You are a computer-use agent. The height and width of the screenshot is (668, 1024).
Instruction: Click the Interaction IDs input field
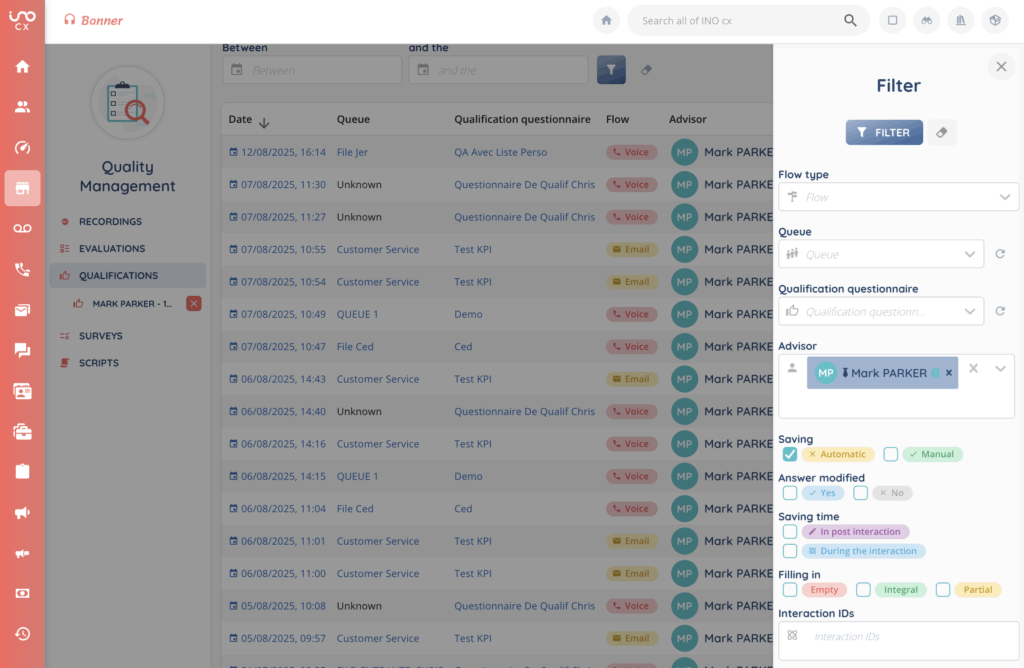910,636
